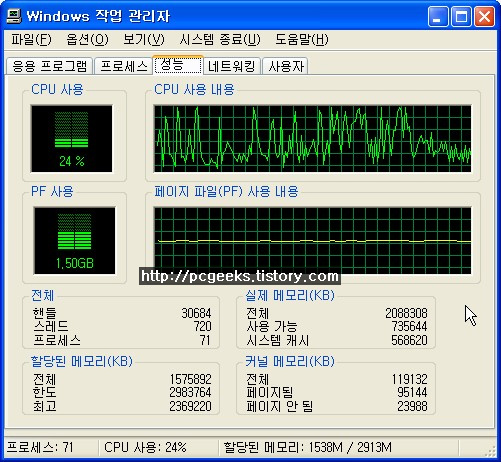The height and width of the screenshot is (462, 501).
Task: Click the Task Manager title bar icon
Action: [14, 16]
